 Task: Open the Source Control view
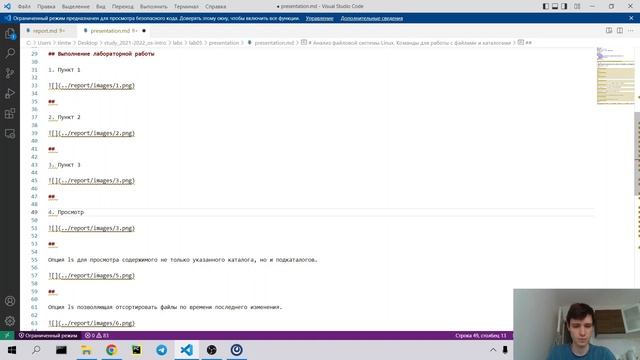[10, 73]
